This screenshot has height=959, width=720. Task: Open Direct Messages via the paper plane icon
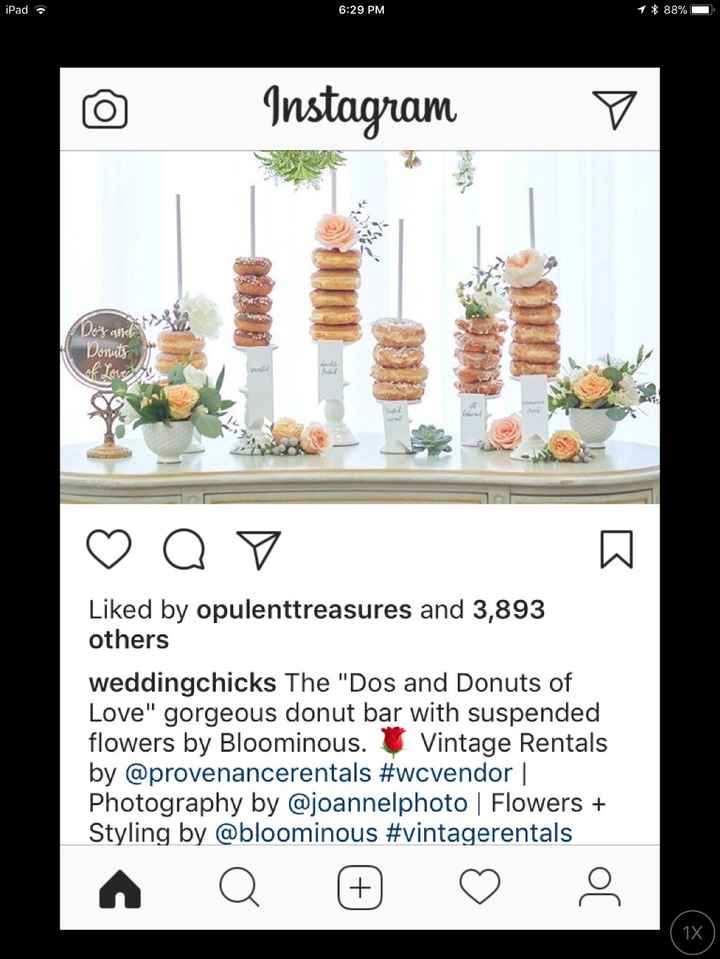click(x=616, y=108)
